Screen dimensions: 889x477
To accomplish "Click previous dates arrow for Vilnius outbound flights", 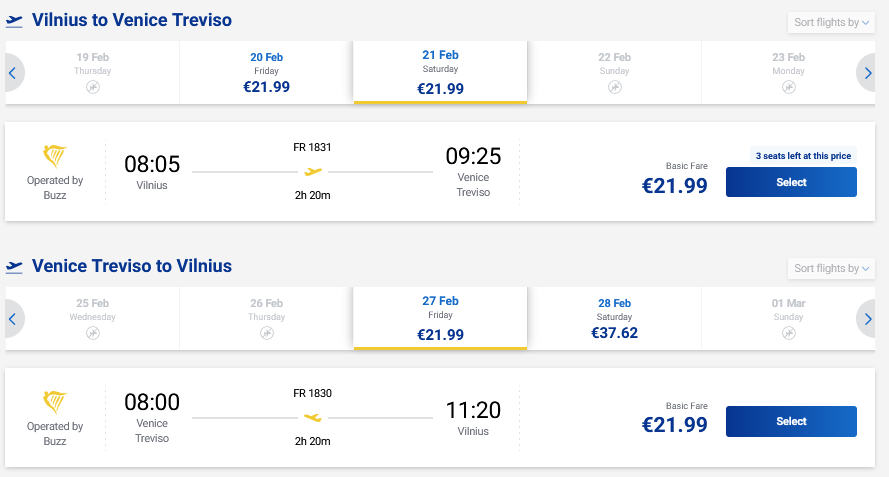I will [13, 73].
